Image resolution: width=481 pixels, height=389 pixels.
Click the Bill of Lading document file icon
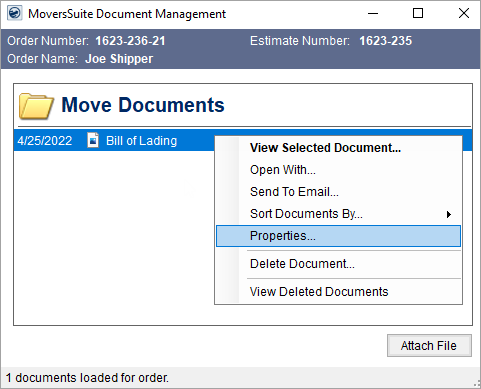[x=93, y=140]
